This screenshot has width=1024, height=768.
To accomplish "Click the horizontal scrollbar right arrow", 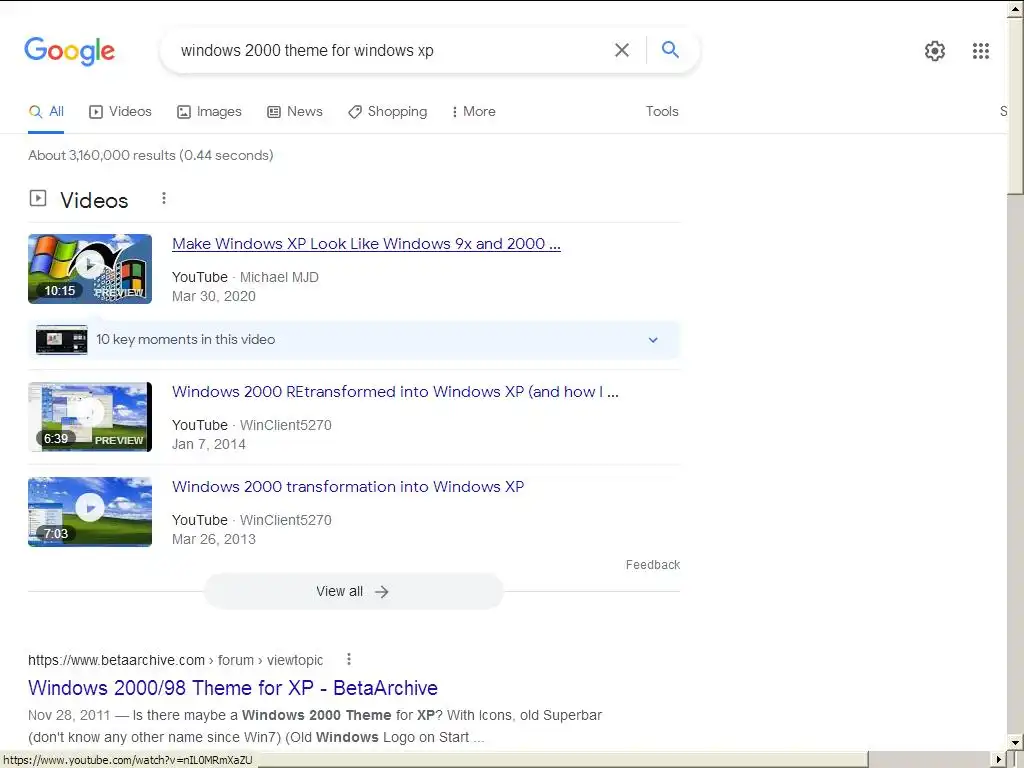I will pos(999,760).
